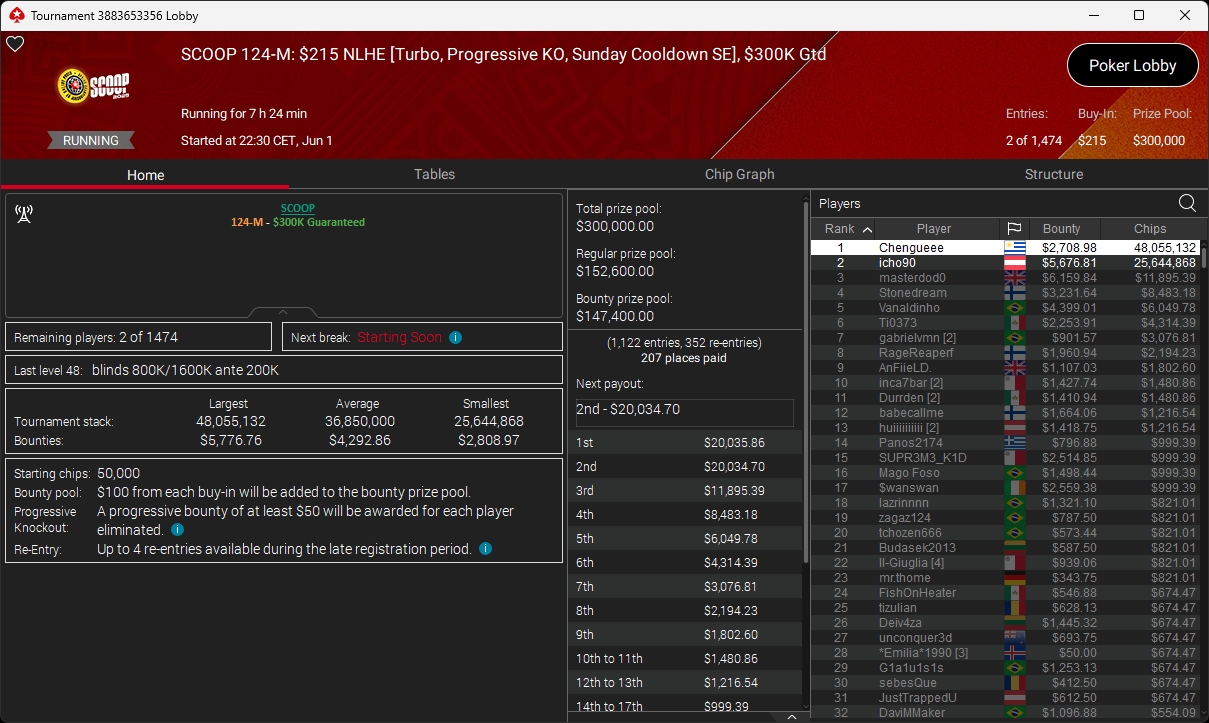Viewport: 1209px width, 723px height.
Task: Select player Vanaldinho in the list
Action: point(1005,308)
